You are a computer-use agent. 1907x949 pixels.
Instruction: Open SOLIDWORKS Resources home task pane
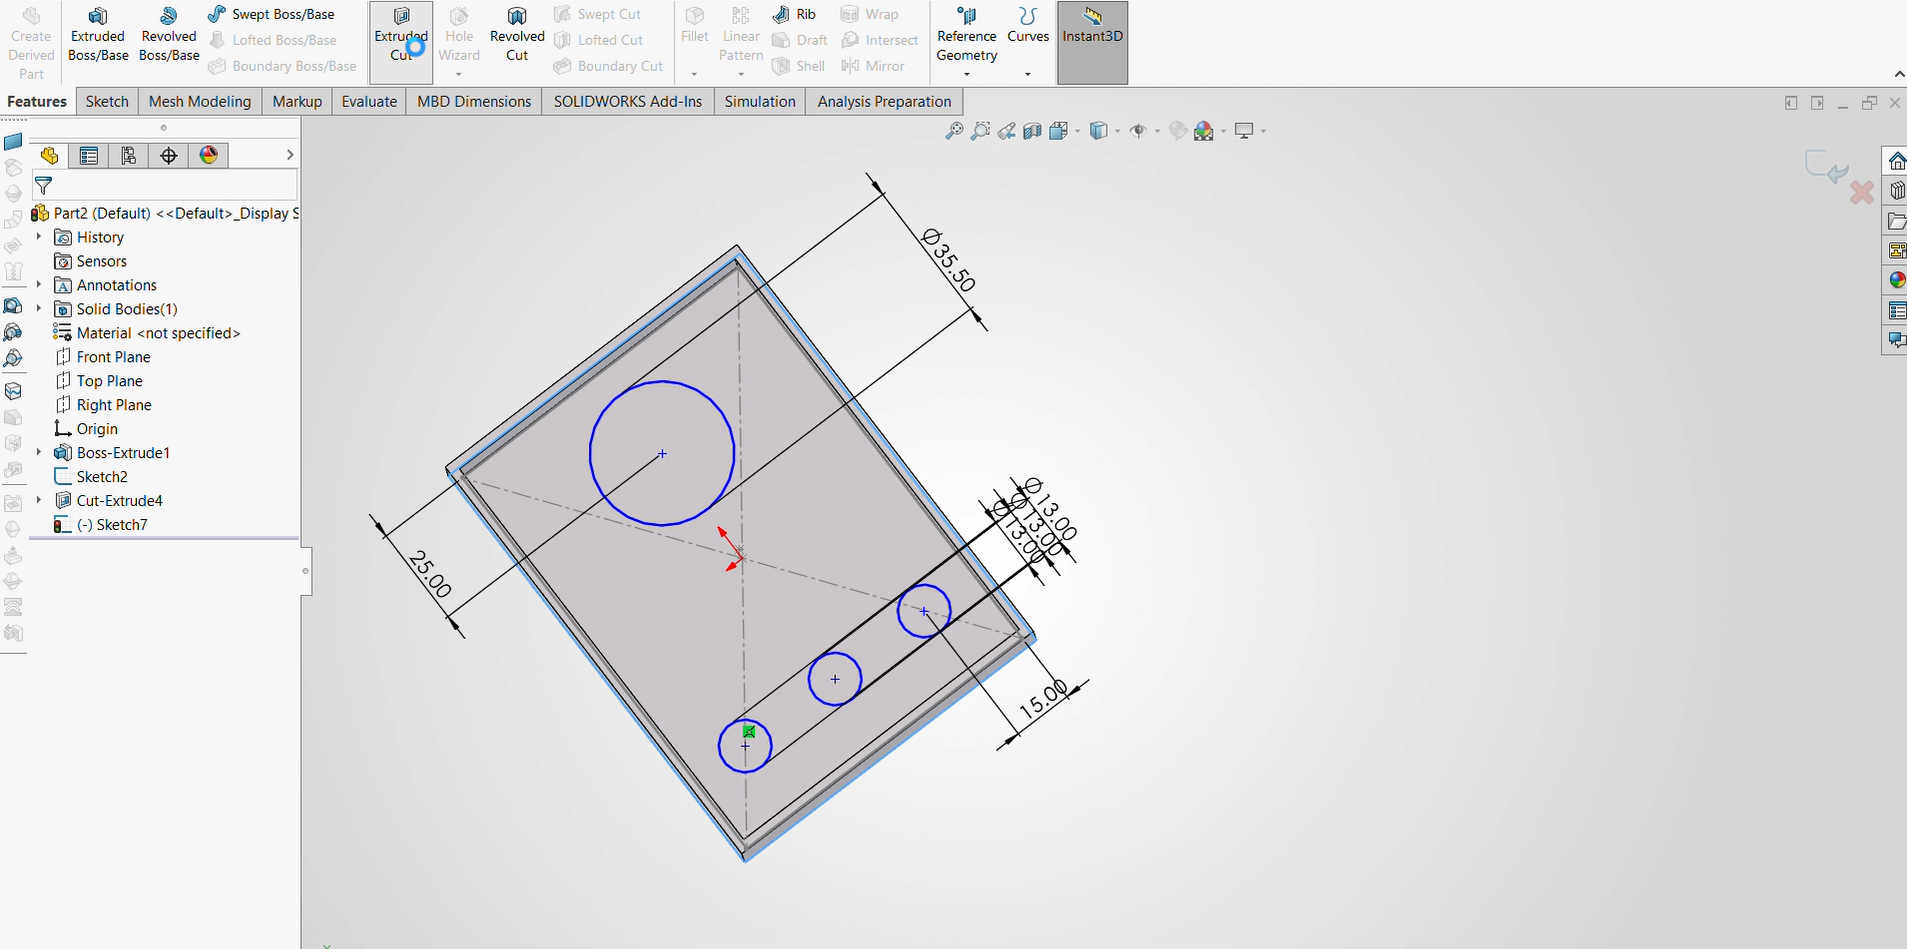pyautogui.click(x=1896, y=161)
